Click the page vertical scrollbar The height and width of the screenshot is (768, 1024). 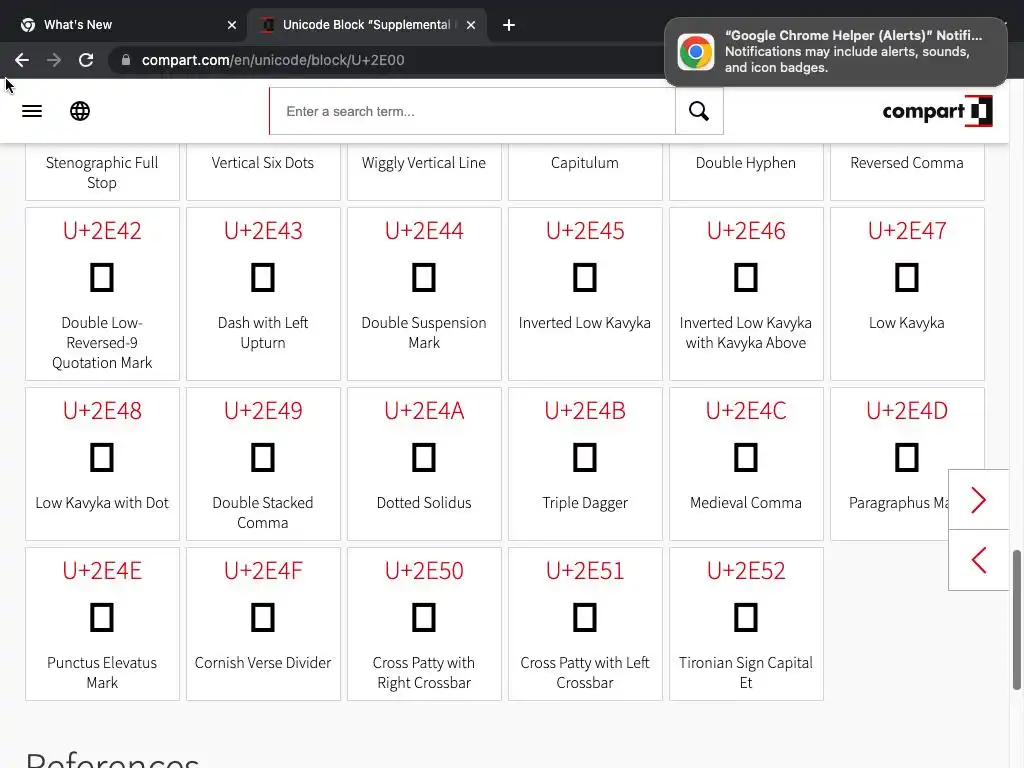(1016, 620)
